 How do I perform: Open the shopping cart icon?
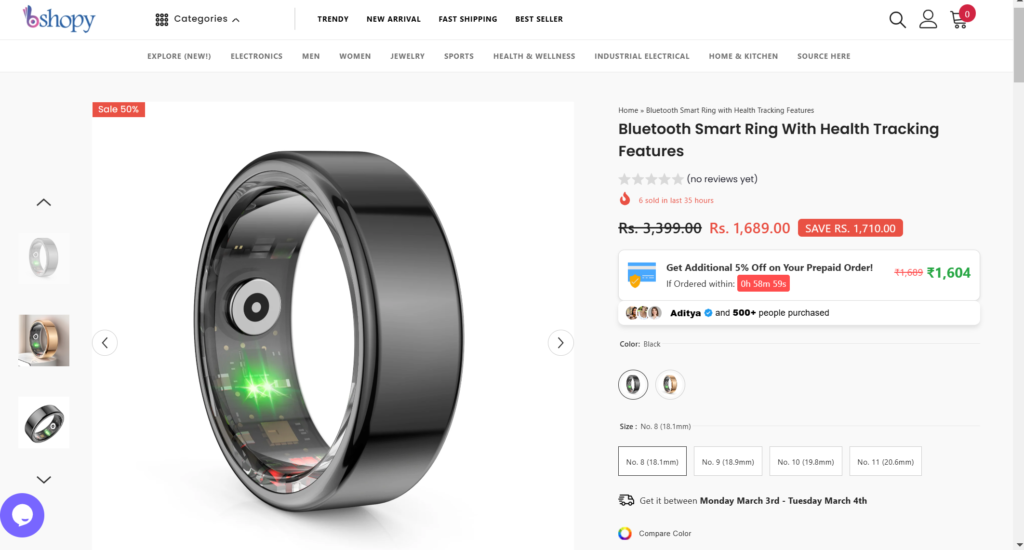[959, 20]
